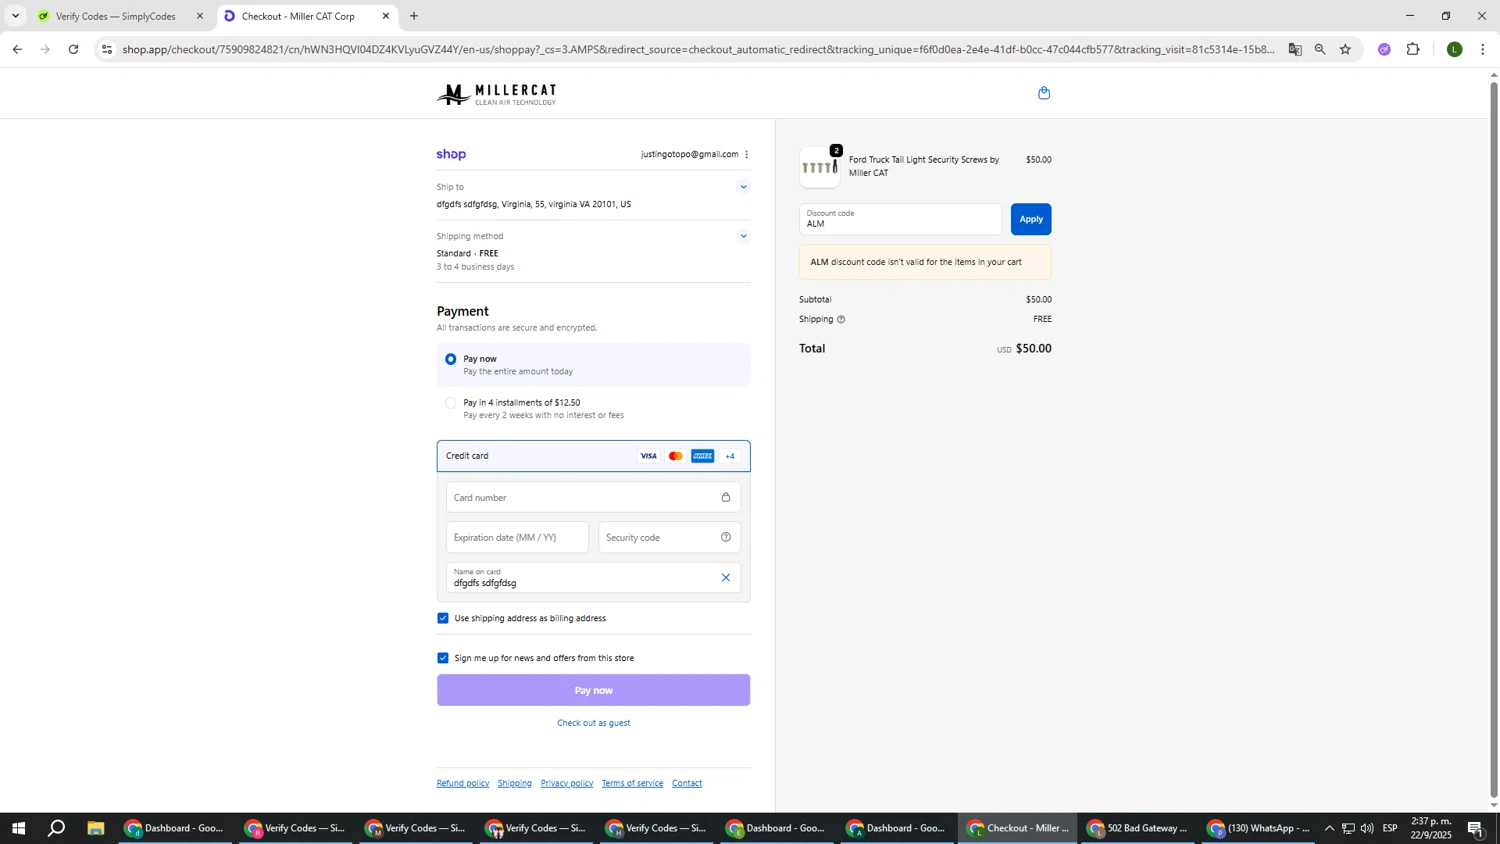Show the +4 additional card types
1500x844 pixels.
point(730,456)
